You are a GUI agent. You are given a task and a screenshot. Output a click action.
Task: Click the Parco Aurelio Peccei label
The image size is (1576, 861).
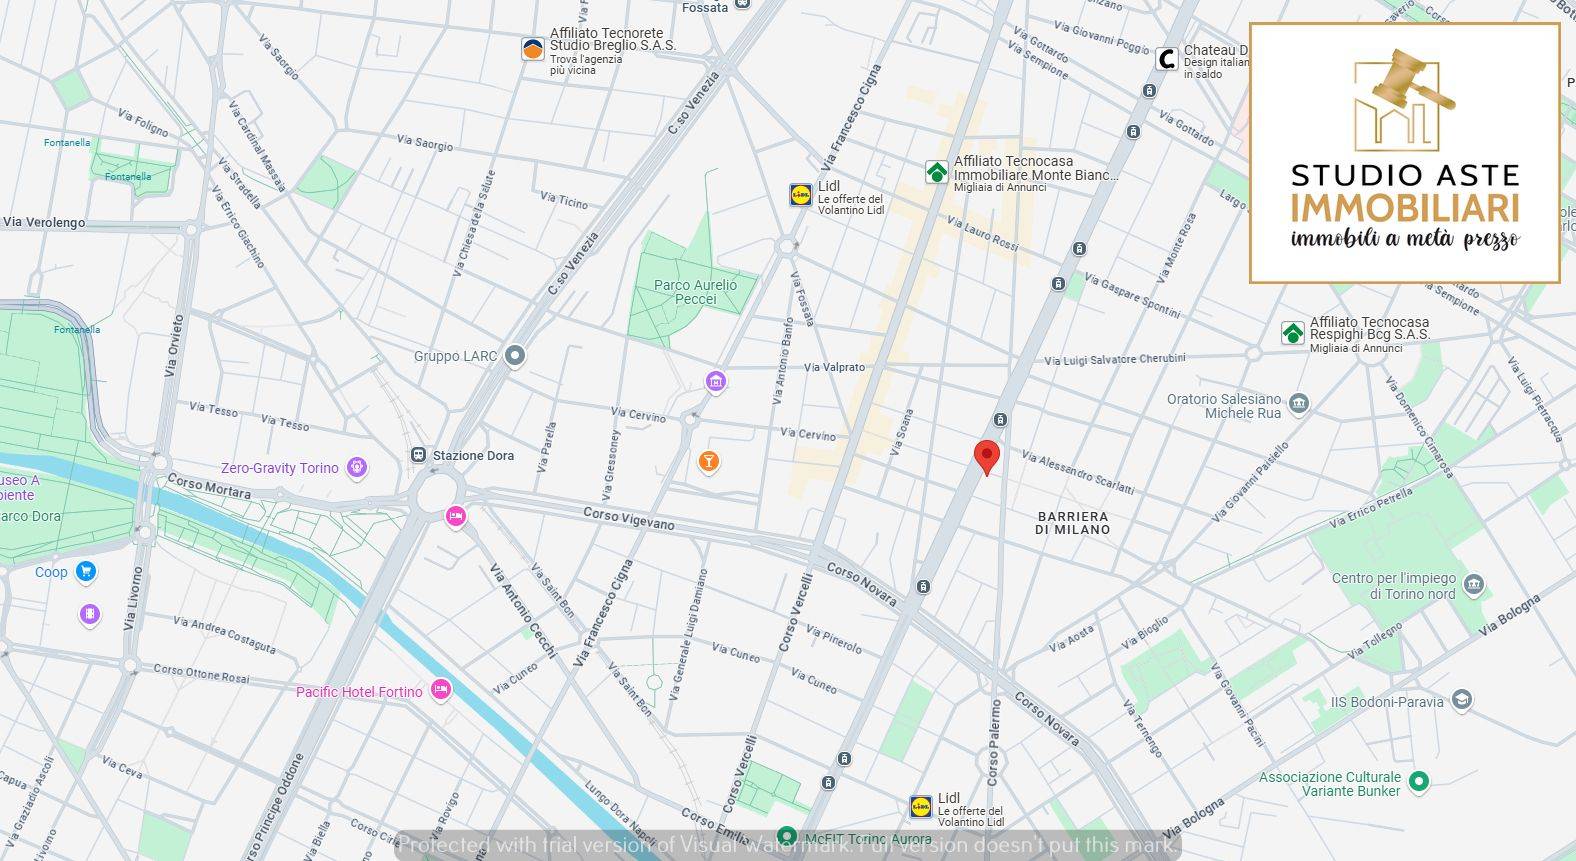click(695, 292)
